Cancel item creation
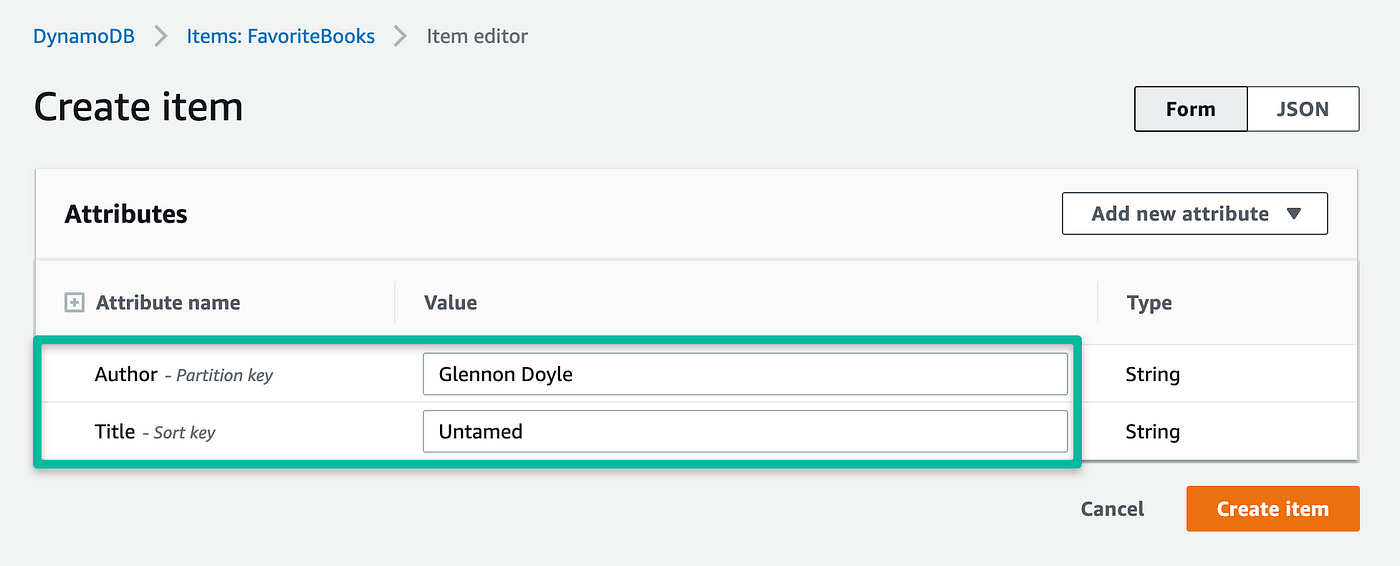Screen dimensions: 1400x566 tap(1112, 509)
